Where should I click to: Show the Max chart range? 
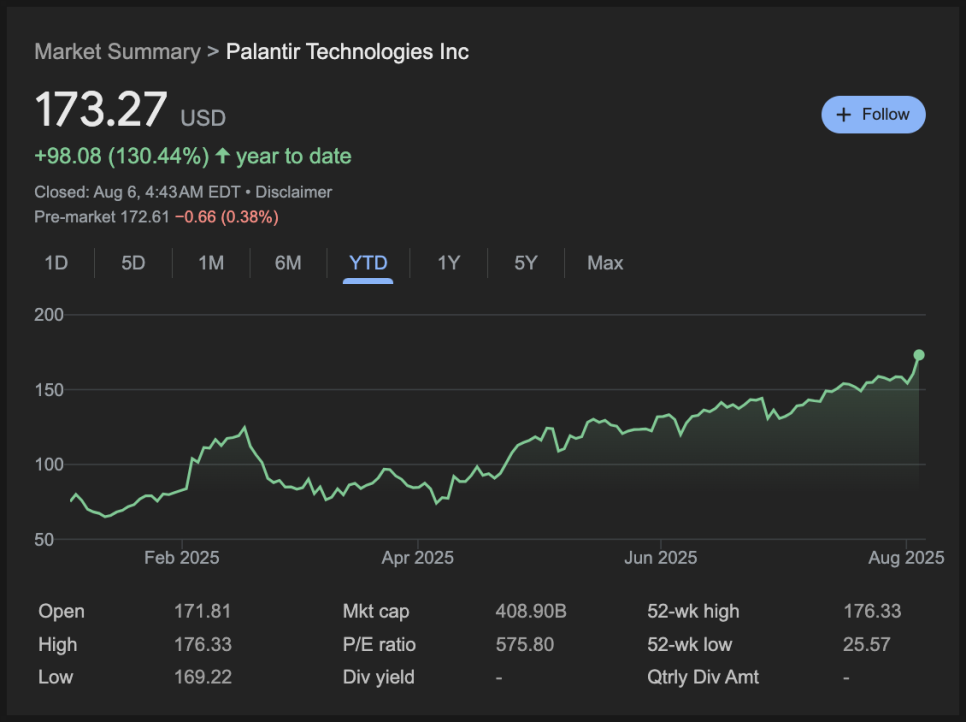[x=605, y=263]
